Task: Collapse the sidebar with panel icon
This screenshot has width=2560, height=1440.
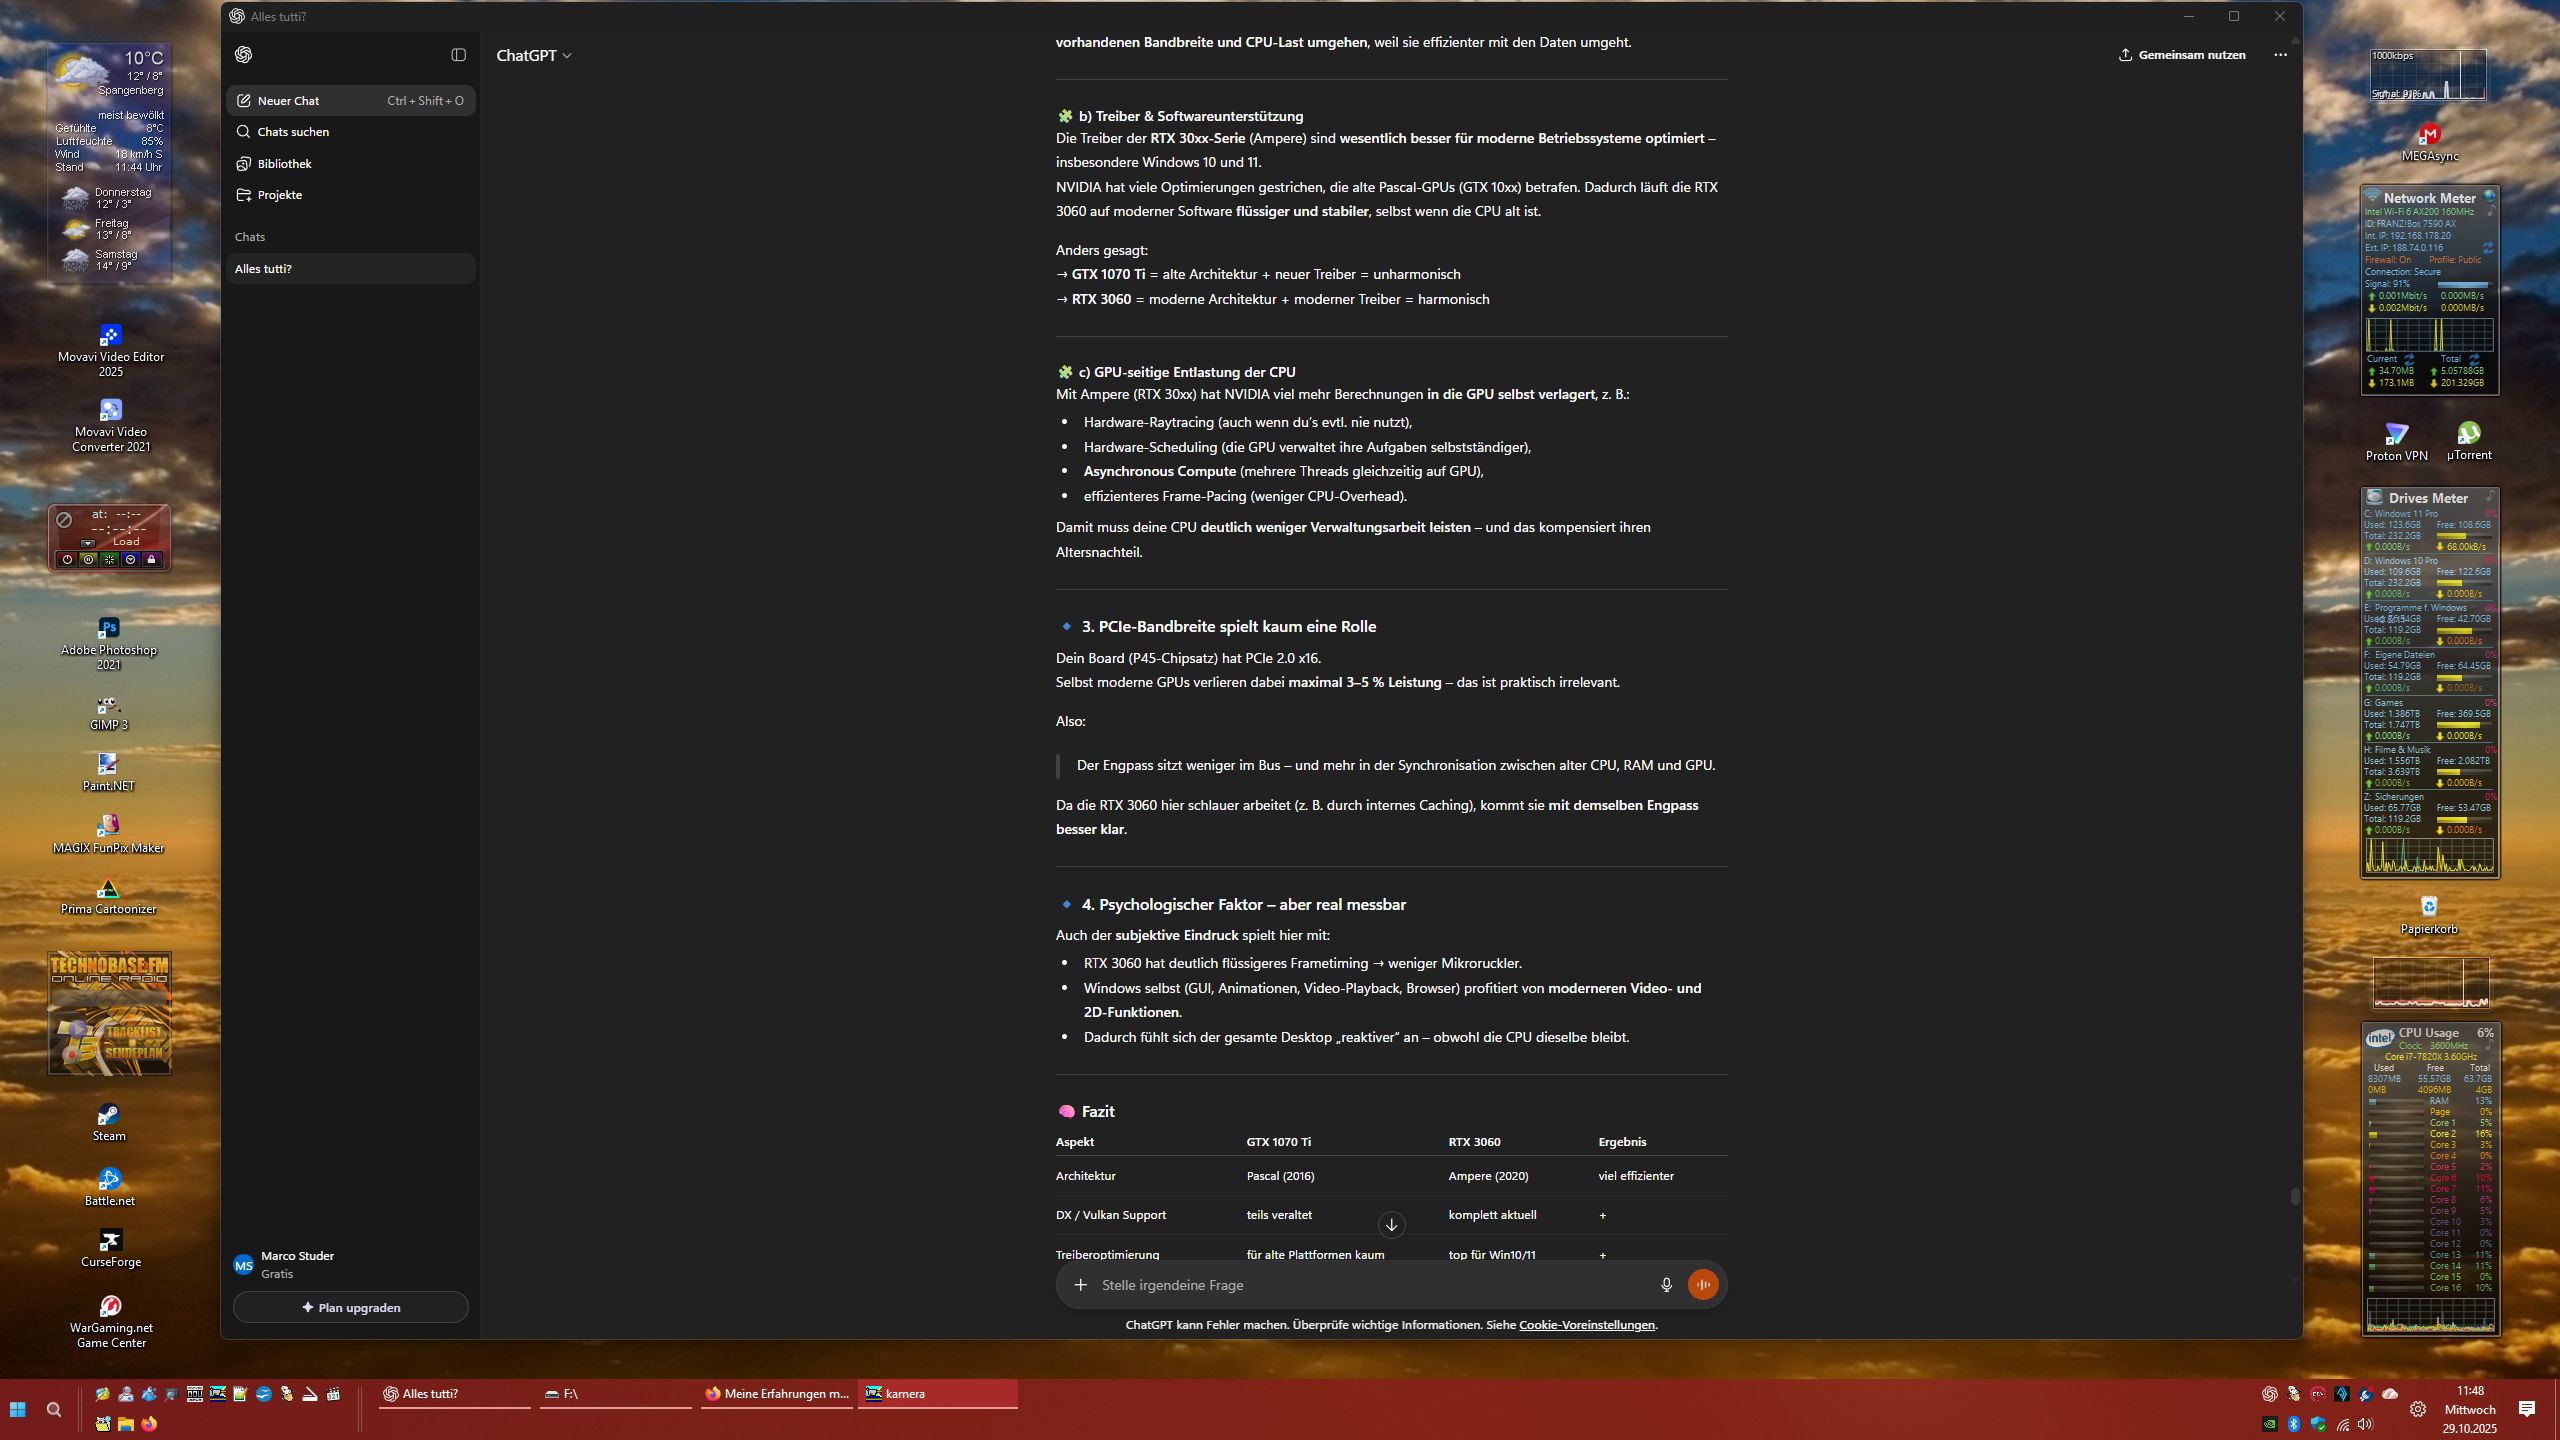Action: [x=458, y=55]
